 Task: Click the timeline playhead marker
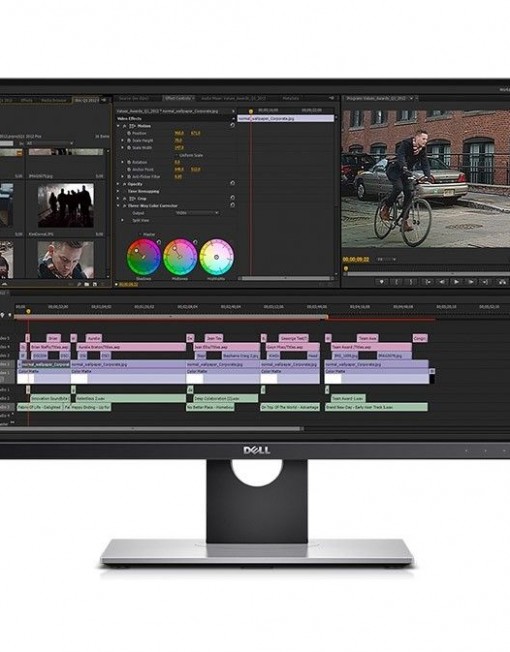coord(28,311)
